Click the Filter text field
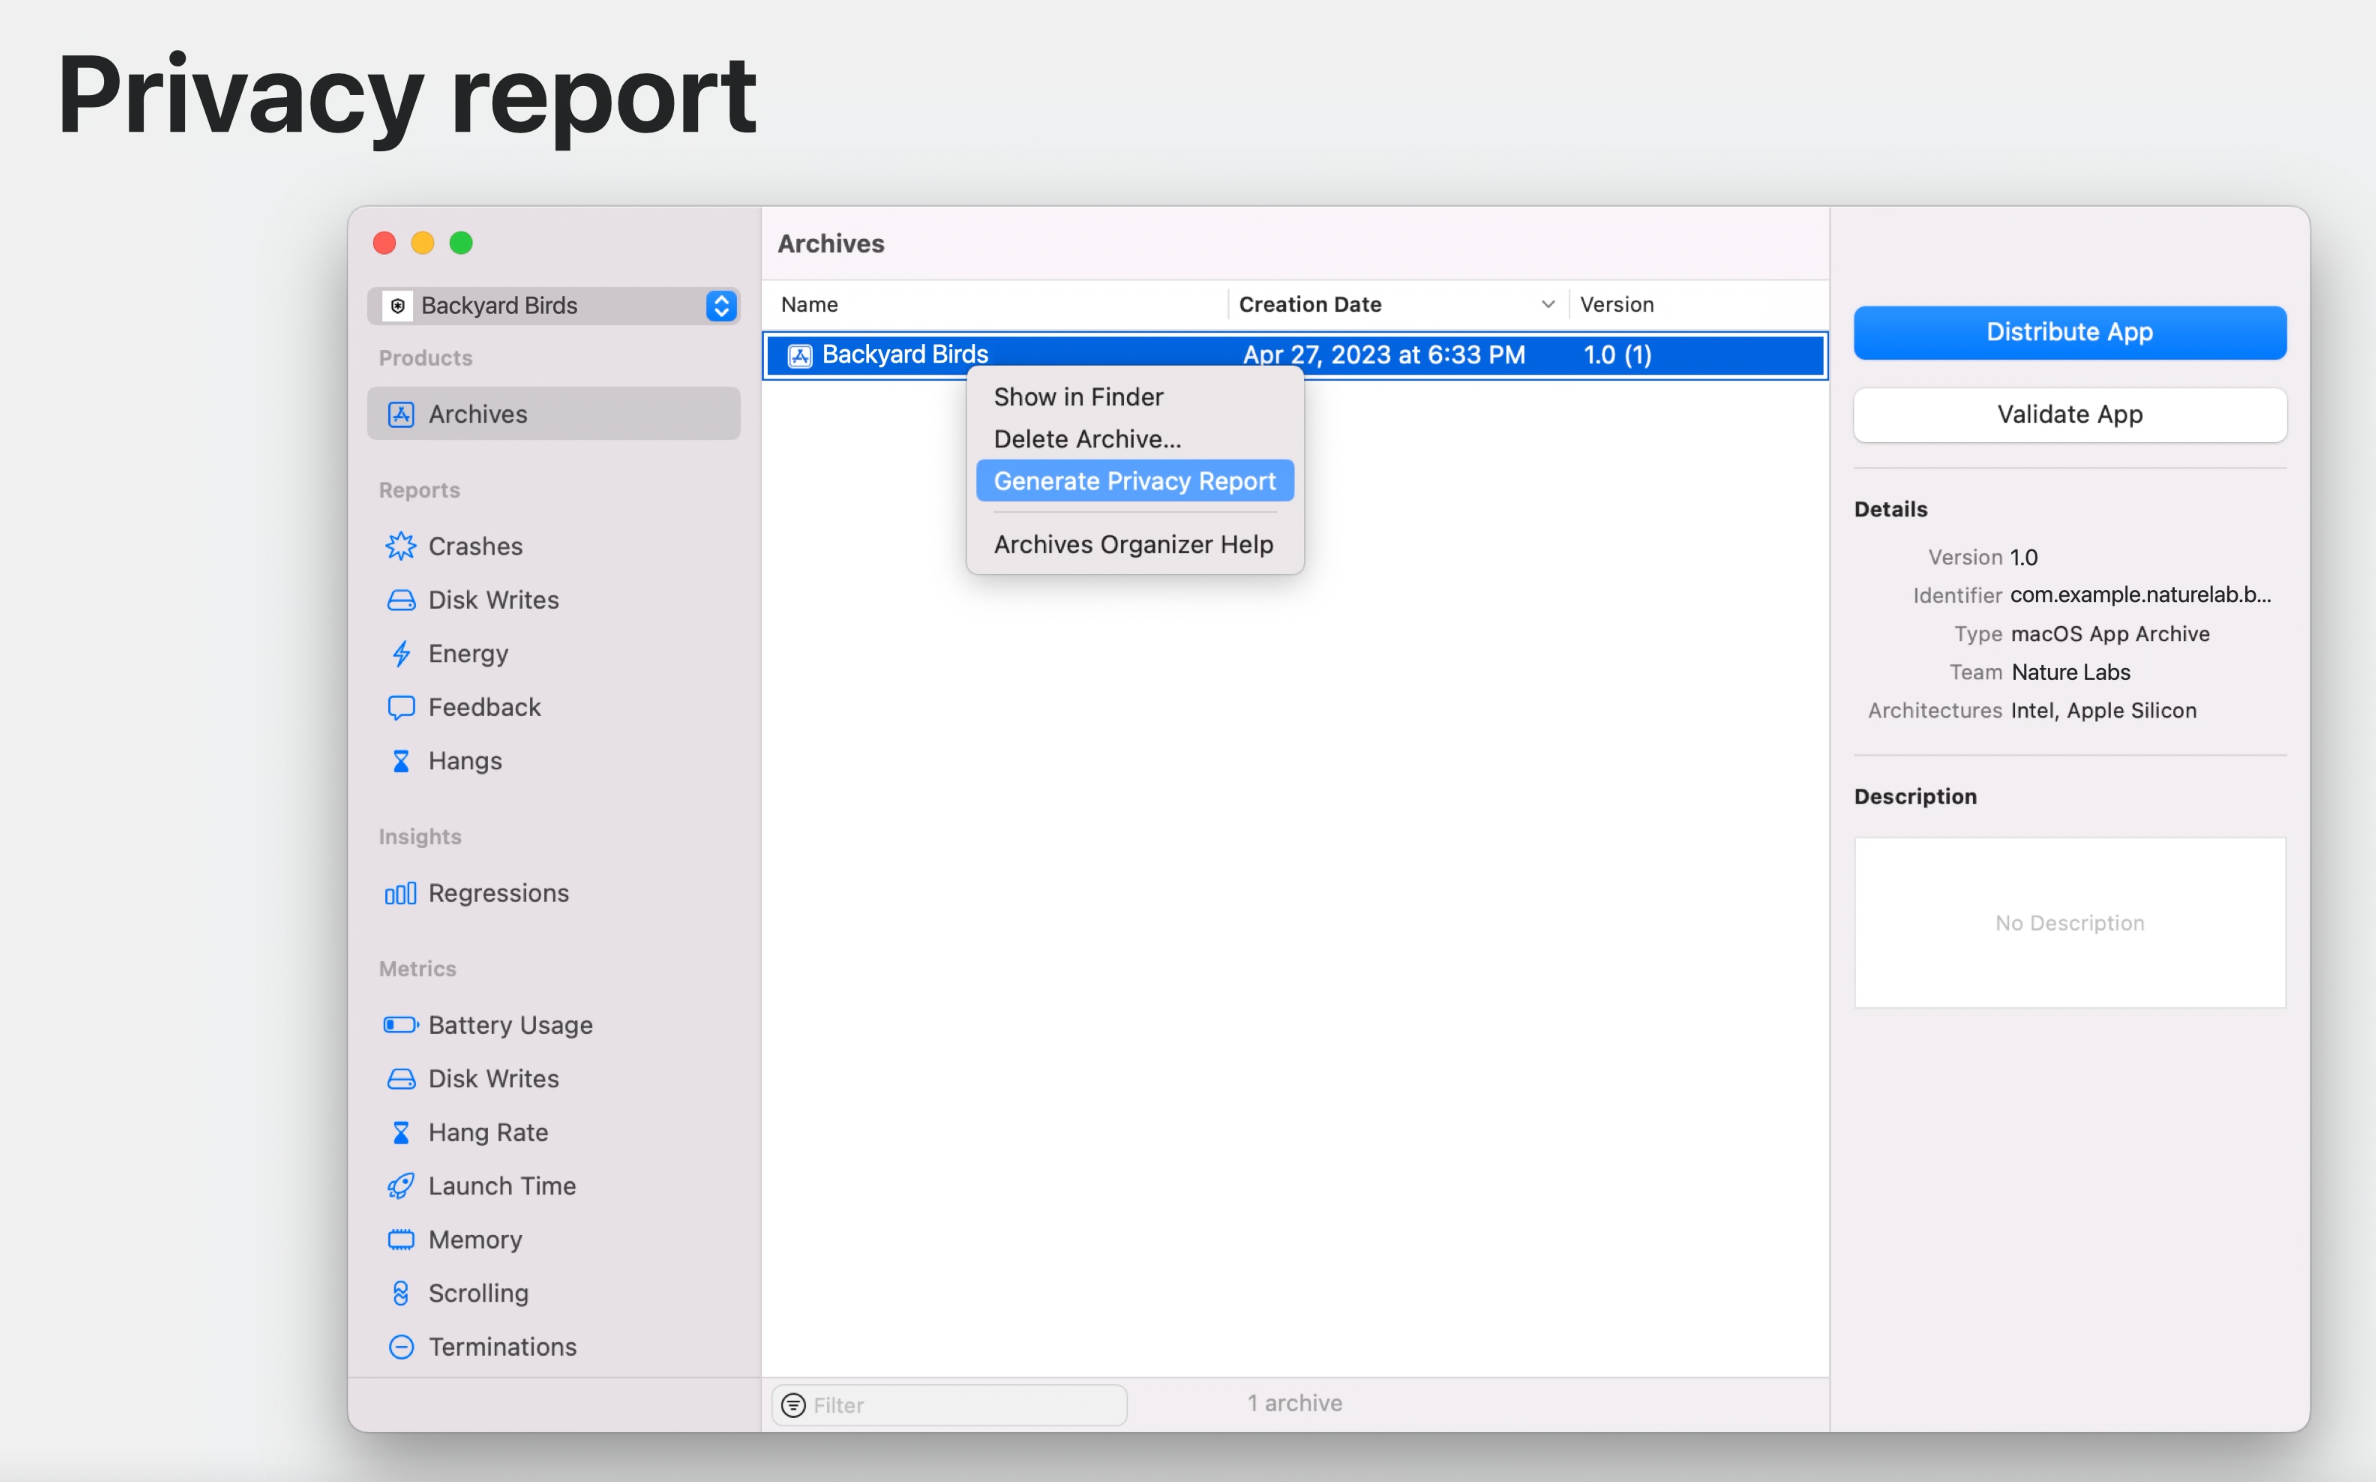Screen dimensions: 2376x1482 point(960,1405)
